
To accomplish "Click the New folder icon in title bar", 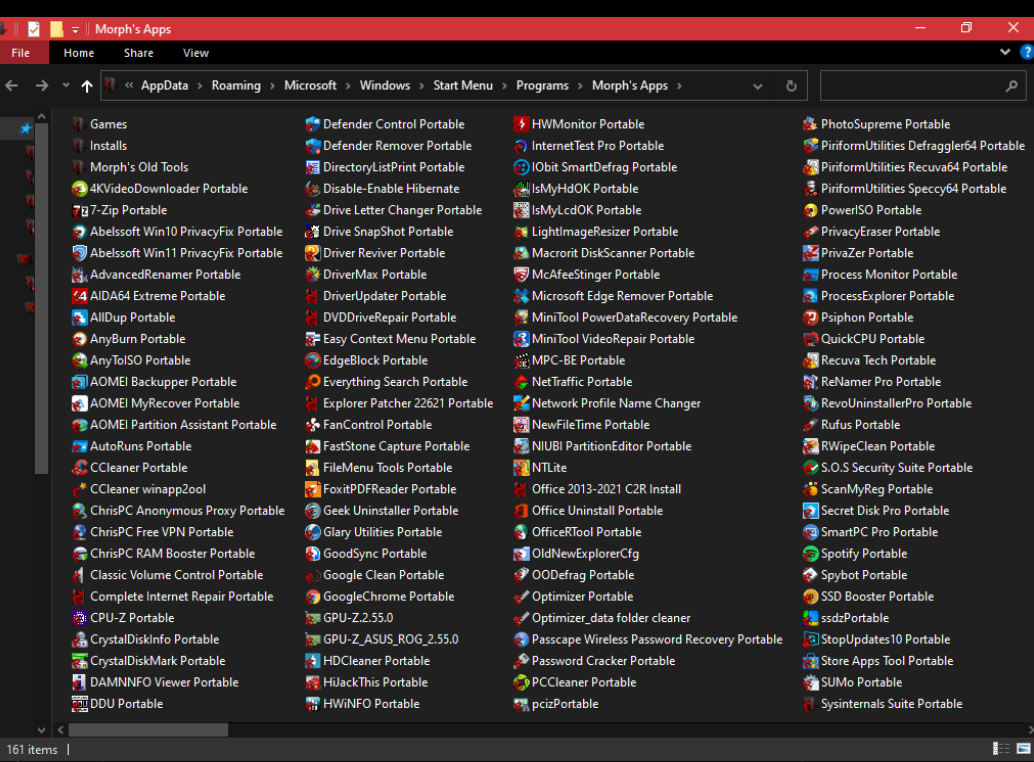I will tap(57, 29).
